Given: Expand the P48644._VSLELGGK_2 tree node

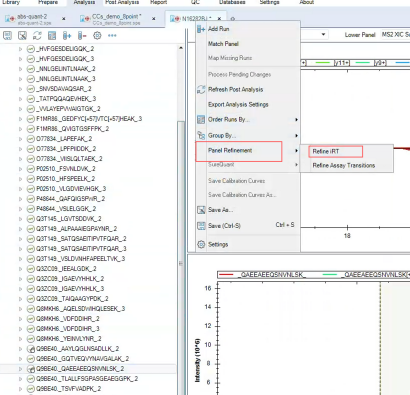Looking at the screenshot, I should click(x=21, y=209).
